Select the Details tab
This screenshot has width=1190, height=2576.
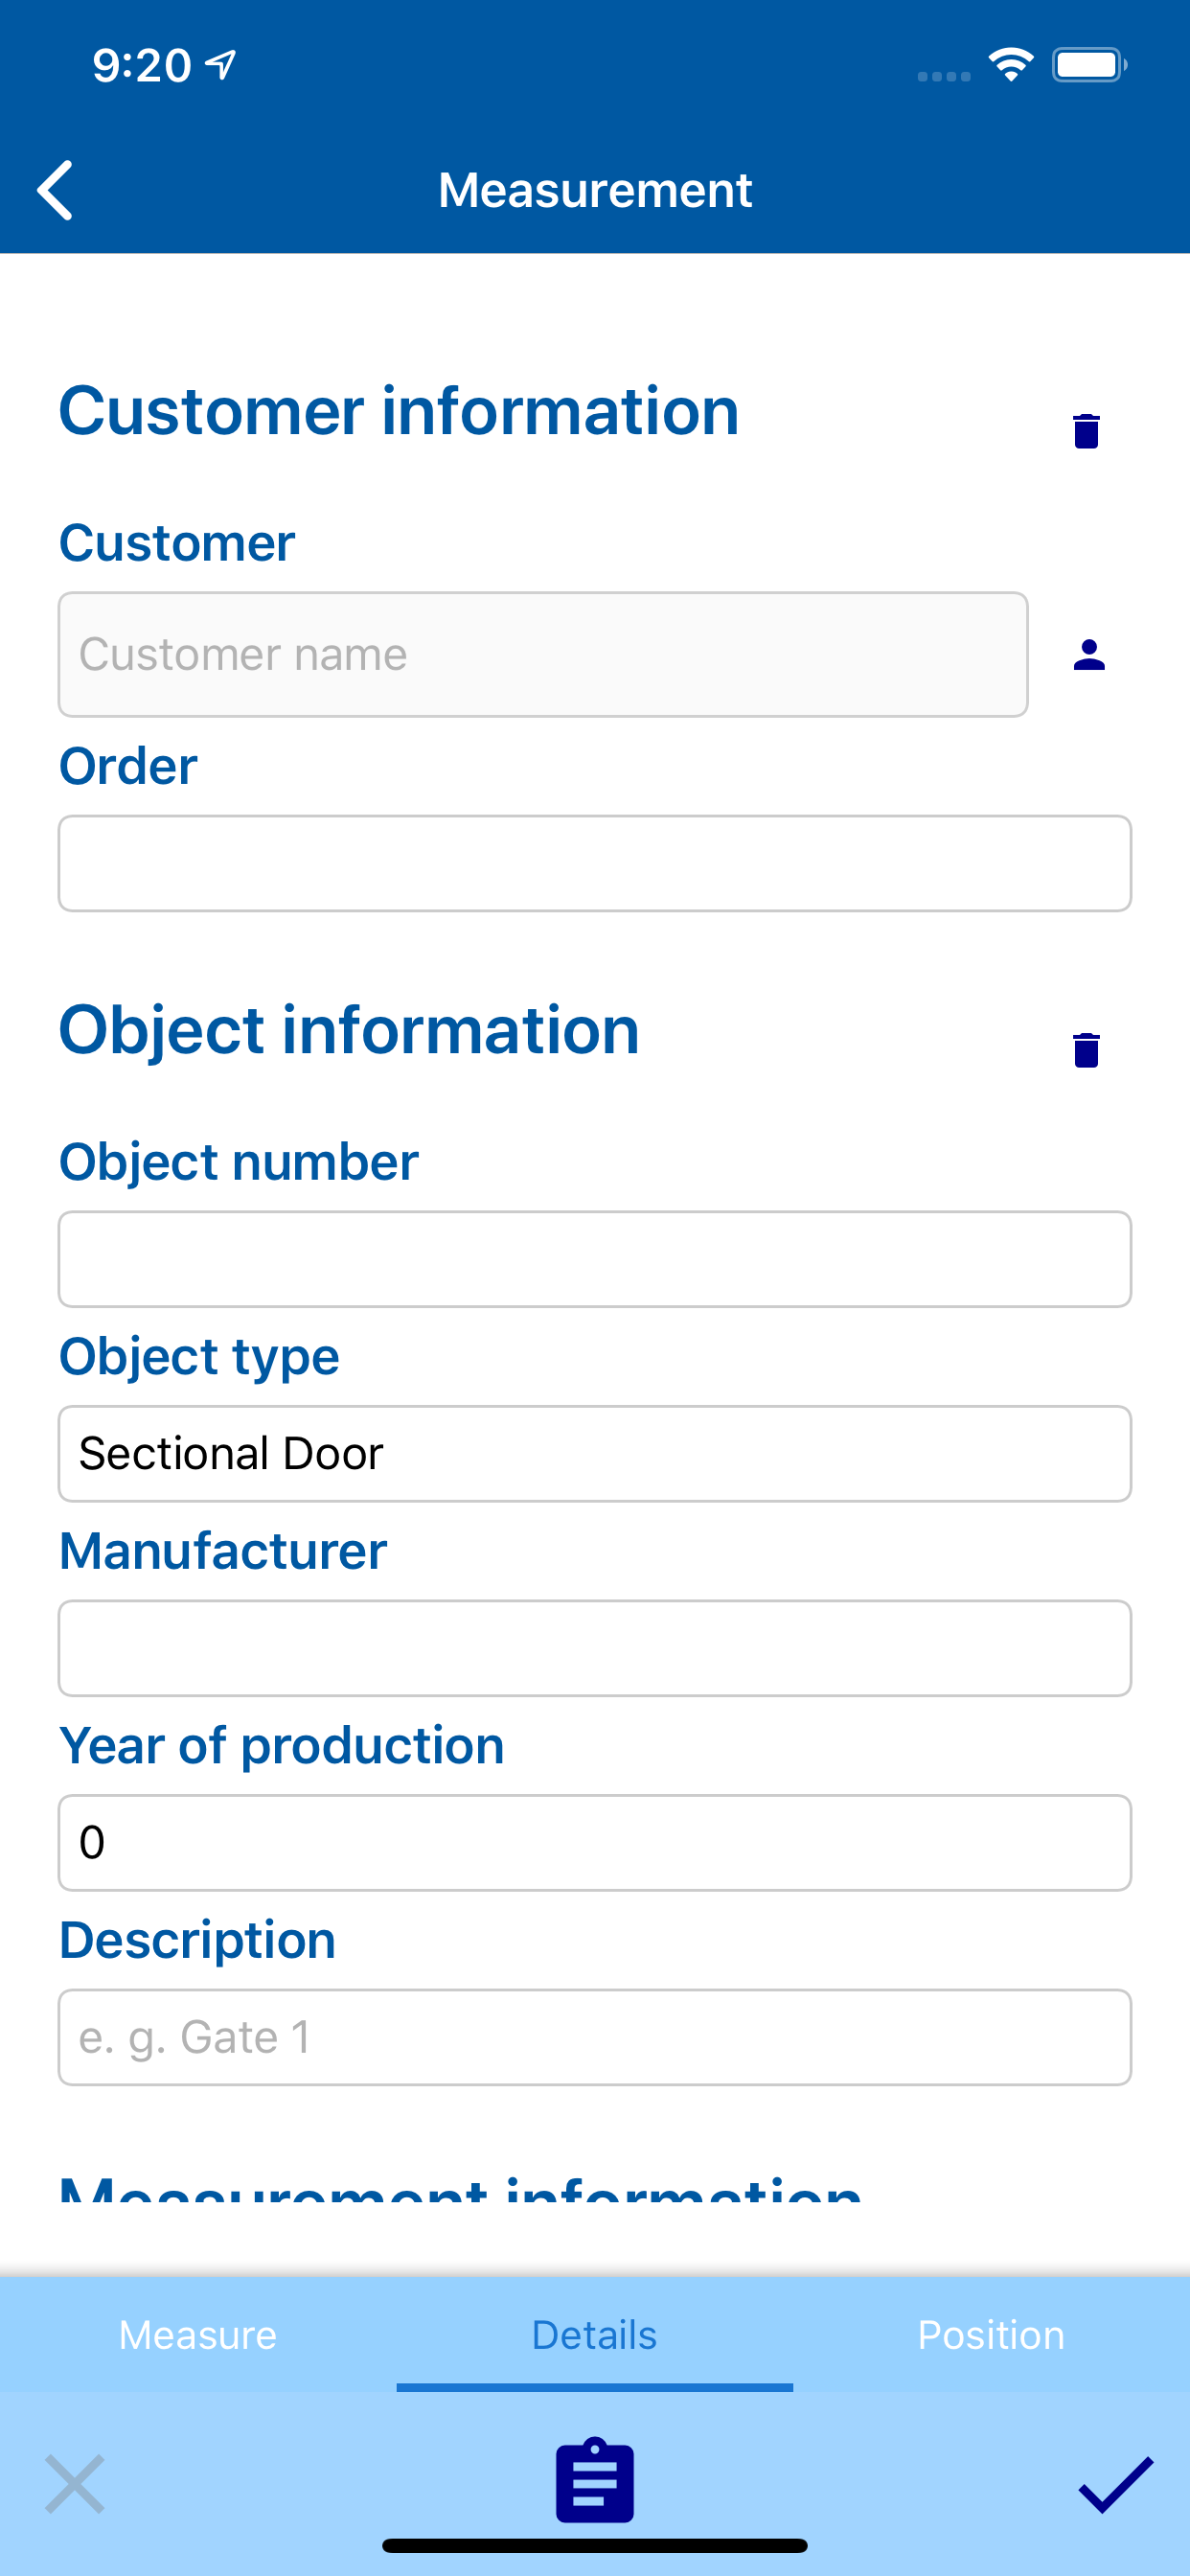pos(595,2335)
